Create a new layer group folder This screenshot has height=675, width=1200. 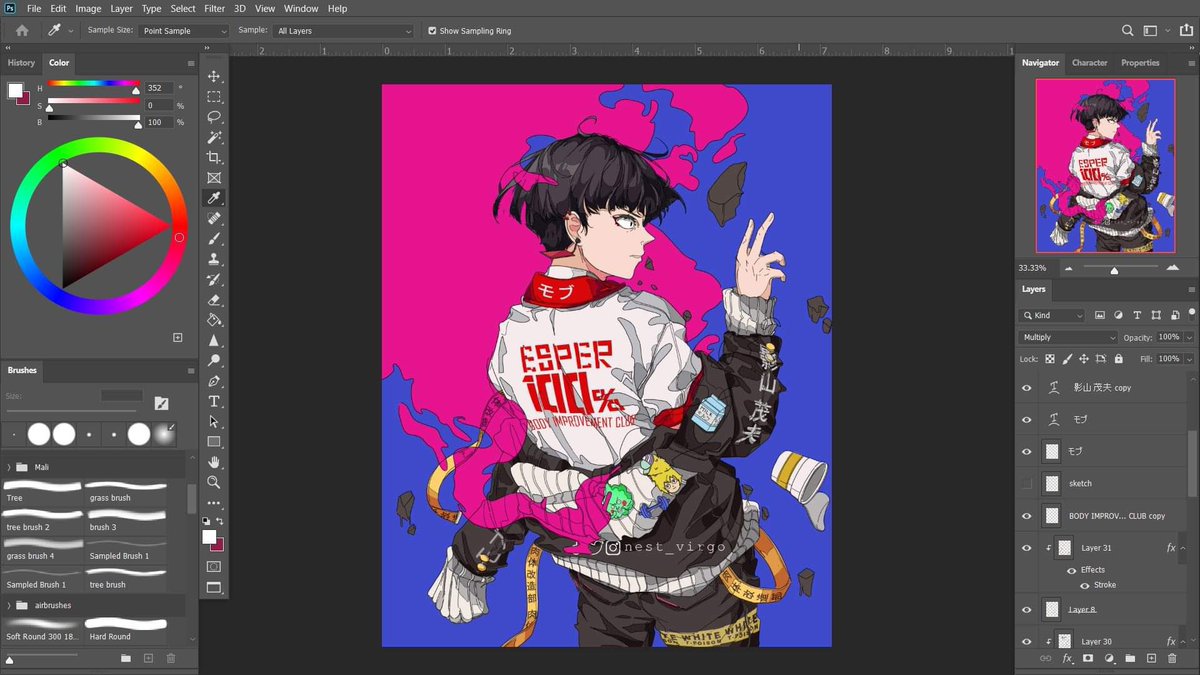[1130, 658]
